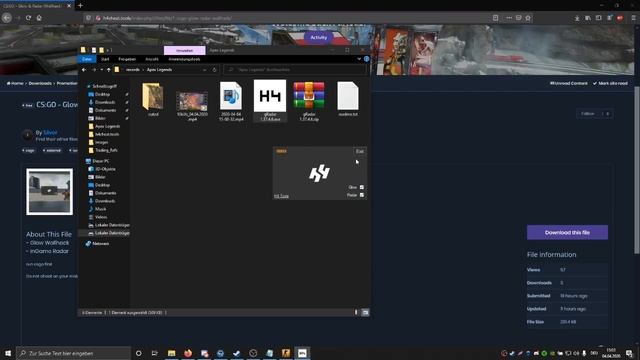Open Netzwerk in the navigation pane

coord(100,244)
